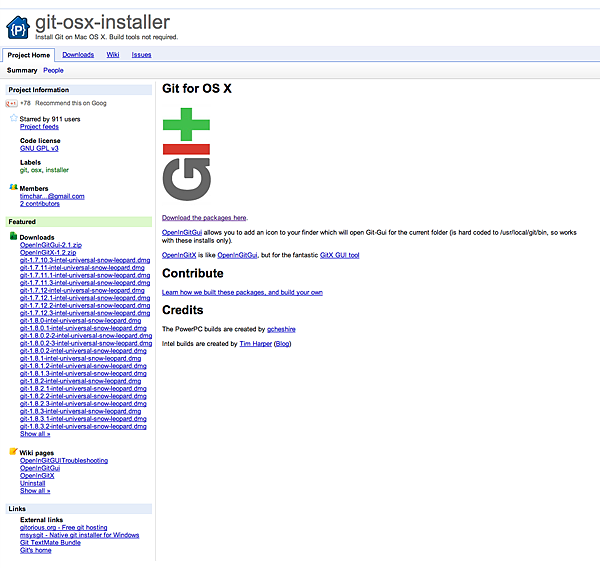Click the Google +1 button icon

coord(11,103)
